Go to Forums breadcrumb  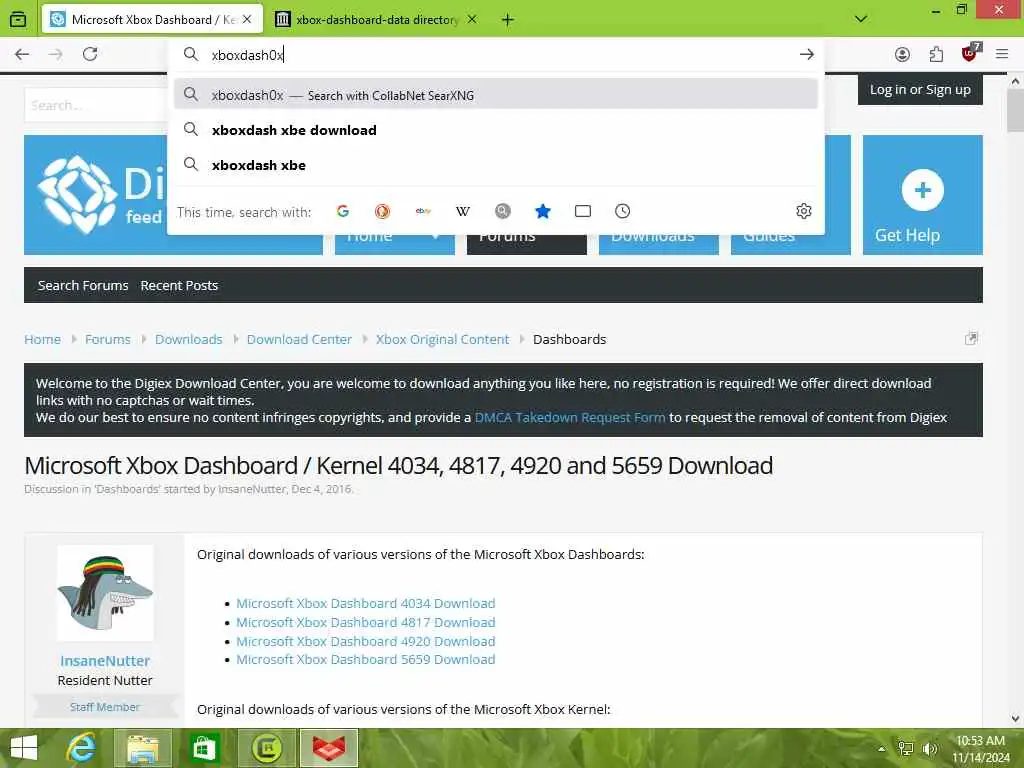tap(108, 339)
